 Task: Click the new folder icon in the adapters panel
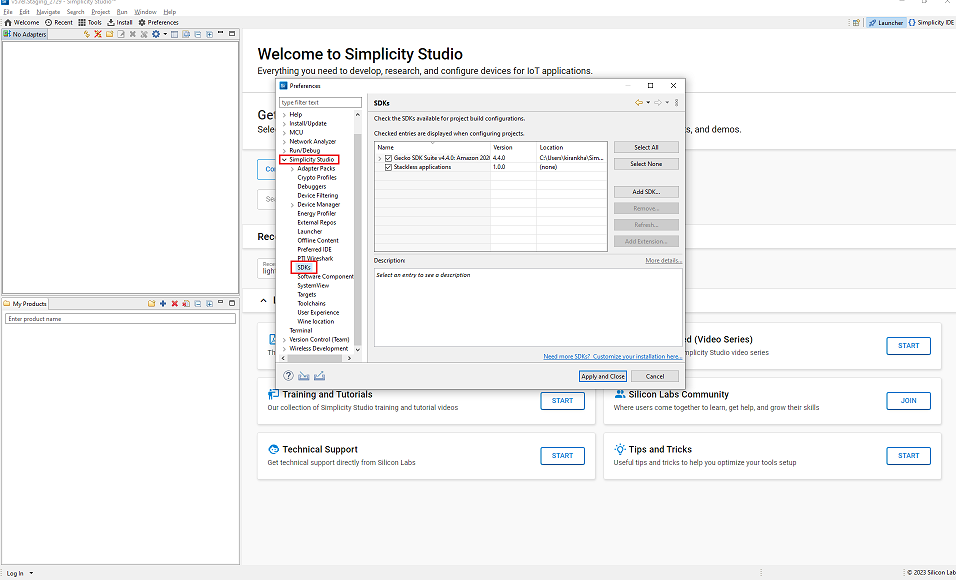109,34
